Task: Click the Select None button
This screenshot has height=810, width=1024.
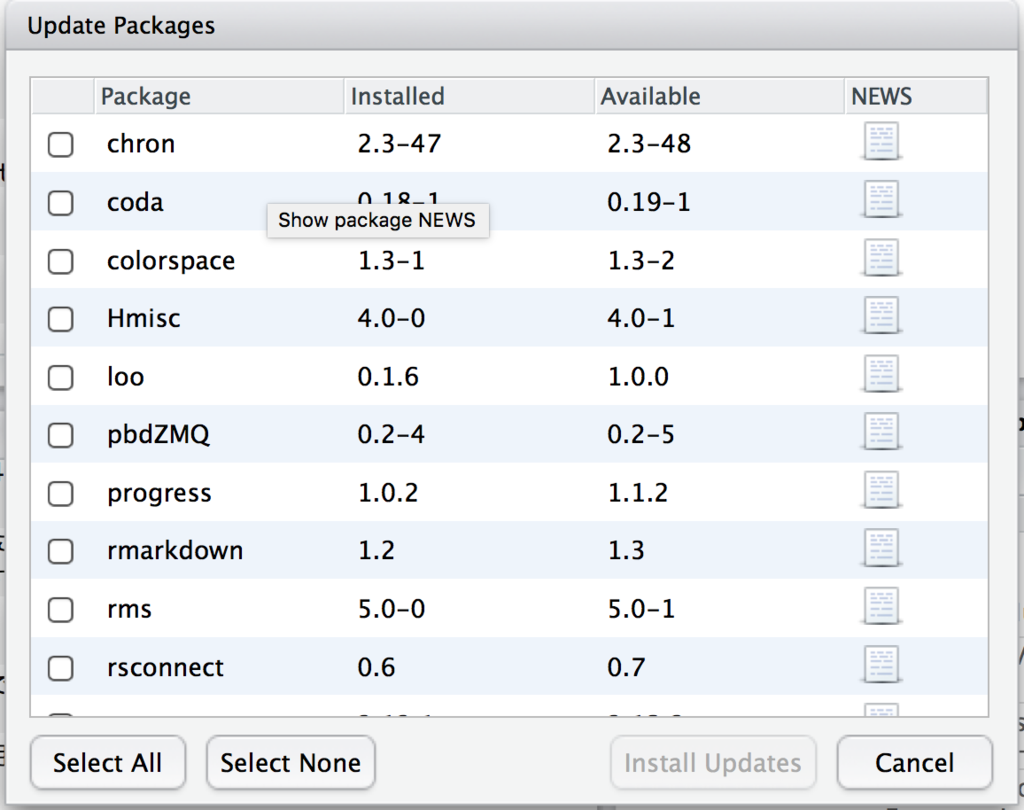Action: tap(291, 762)
